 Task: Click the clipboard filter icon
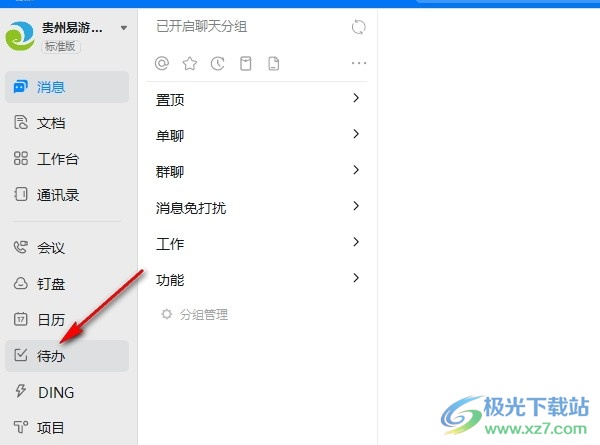[246, 64]
